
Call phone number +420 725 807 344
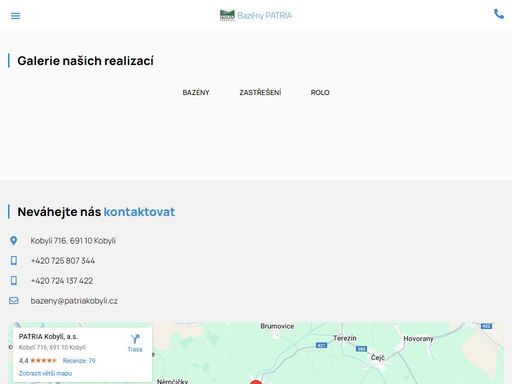pos(63,261)
